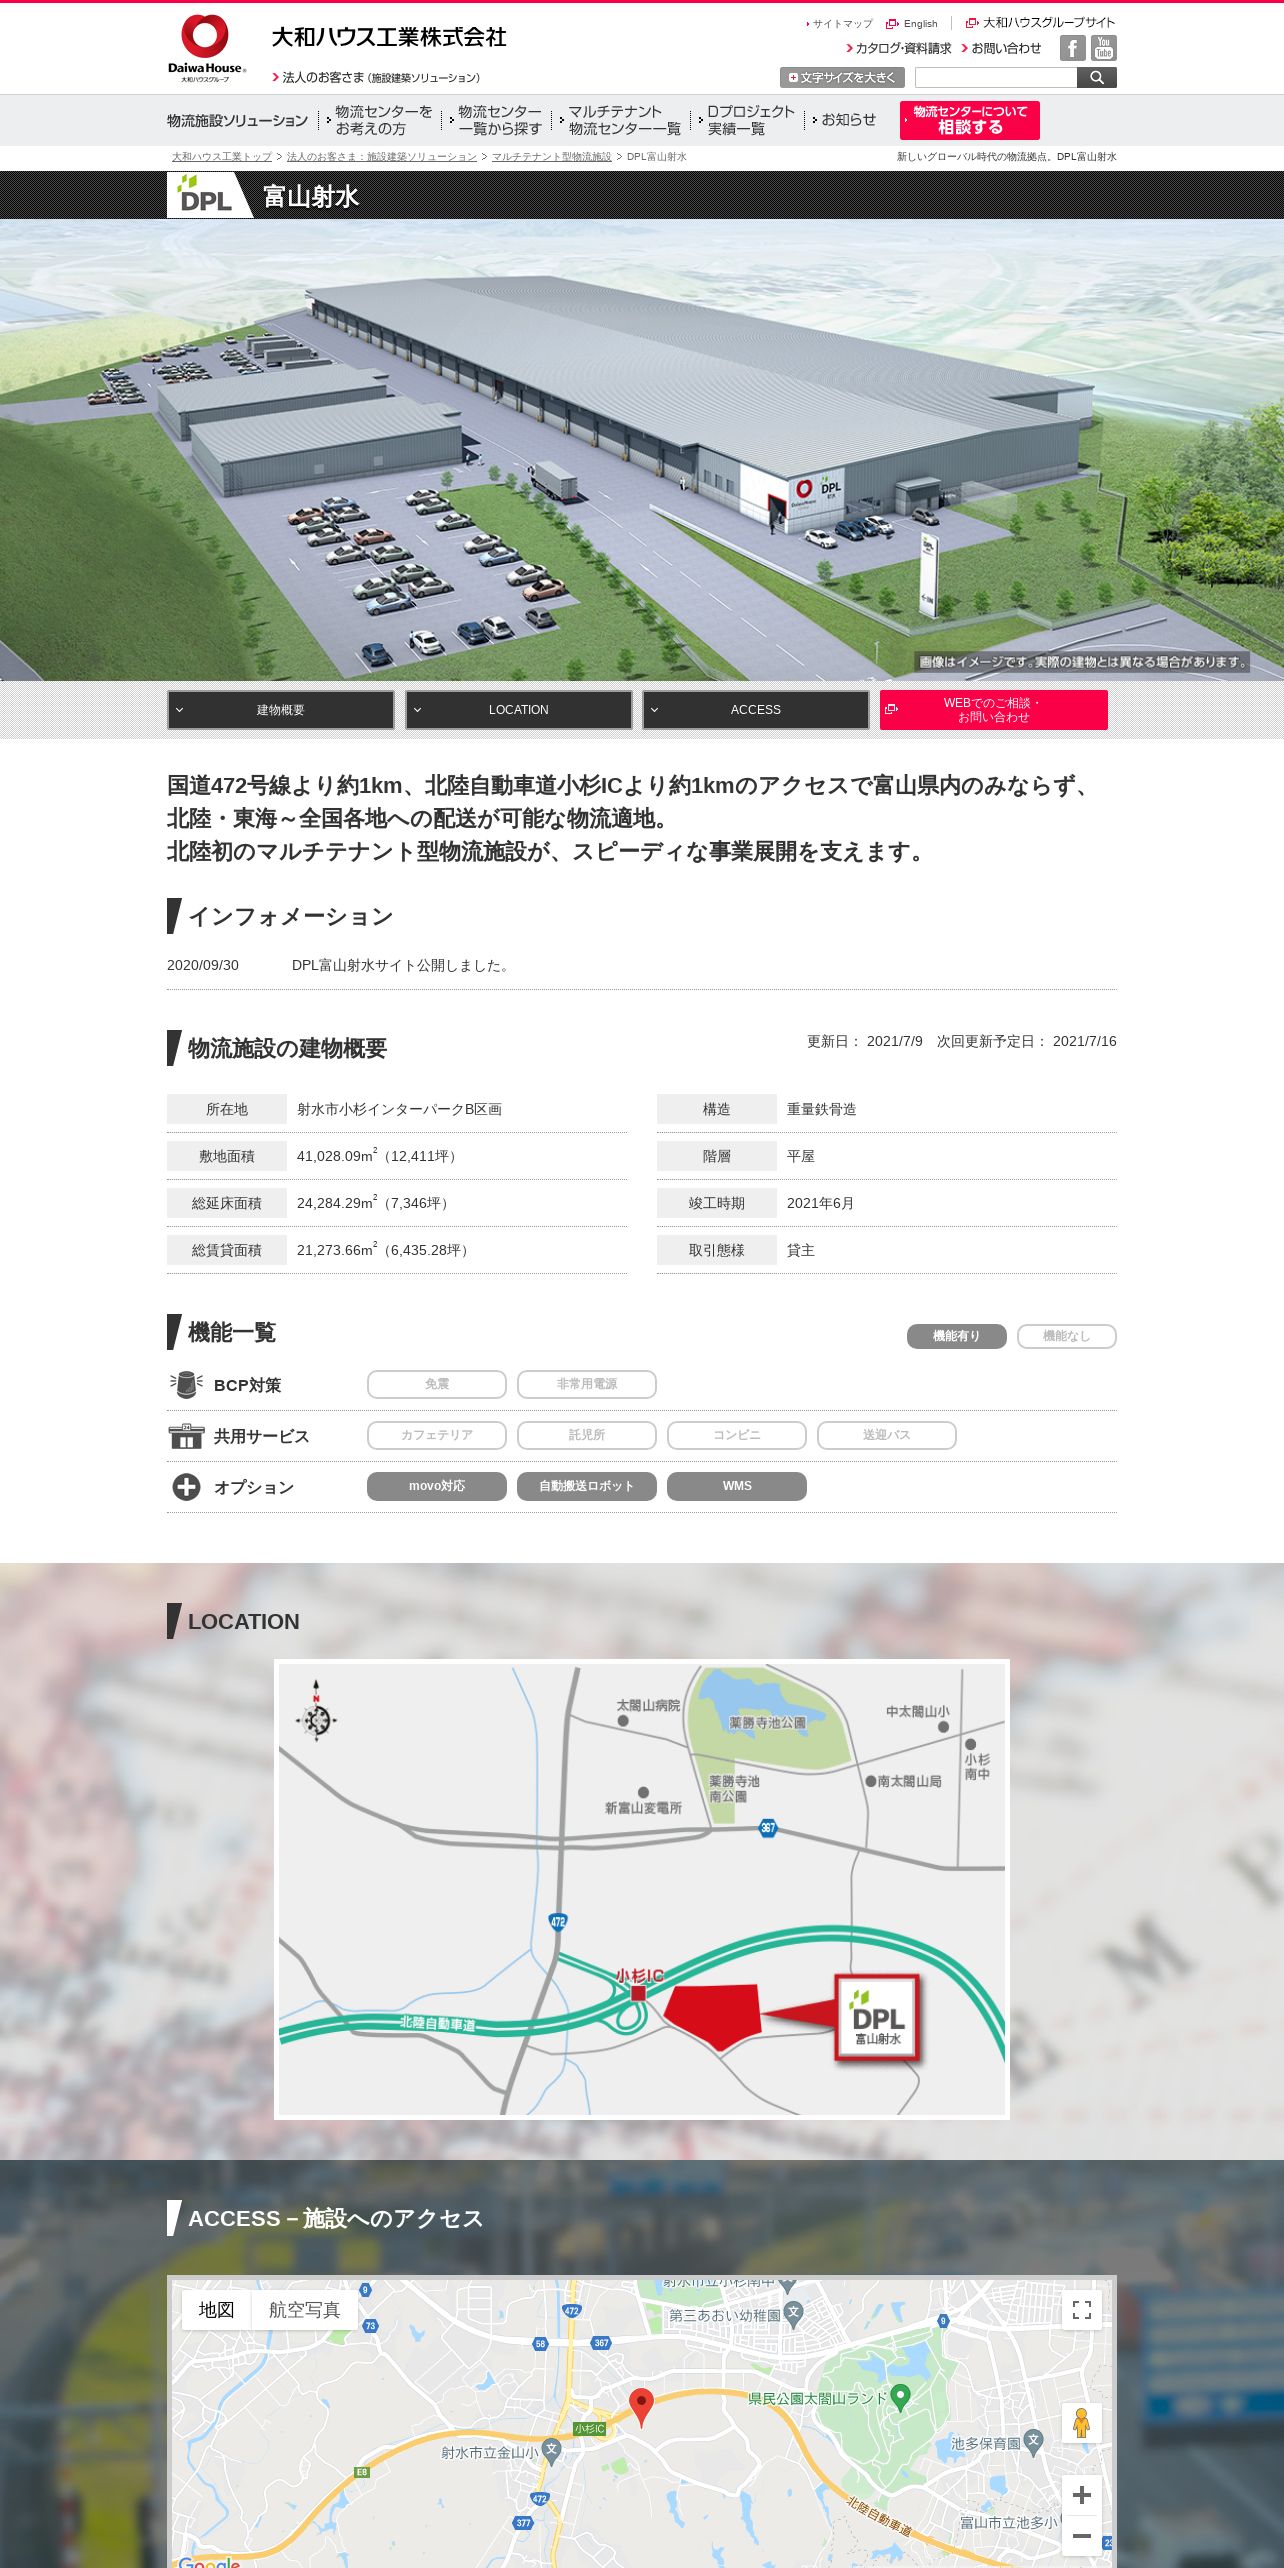The width and height of the screenshot is (1284, 2568).
Task: Open マルチテナント物流センター一覧 menu
Action: pyautogui.click(x=621, y=120)
